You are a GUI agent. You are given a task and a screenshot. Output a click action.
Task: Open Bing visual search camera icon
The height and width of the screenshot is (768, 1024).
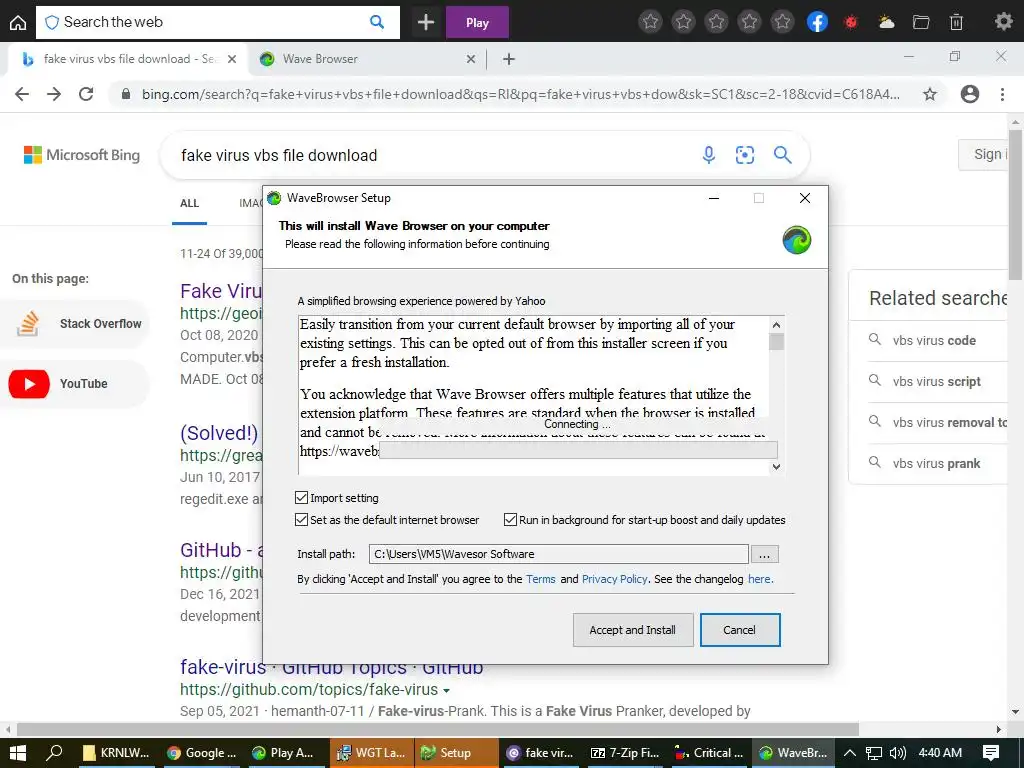tap(744, 155)
